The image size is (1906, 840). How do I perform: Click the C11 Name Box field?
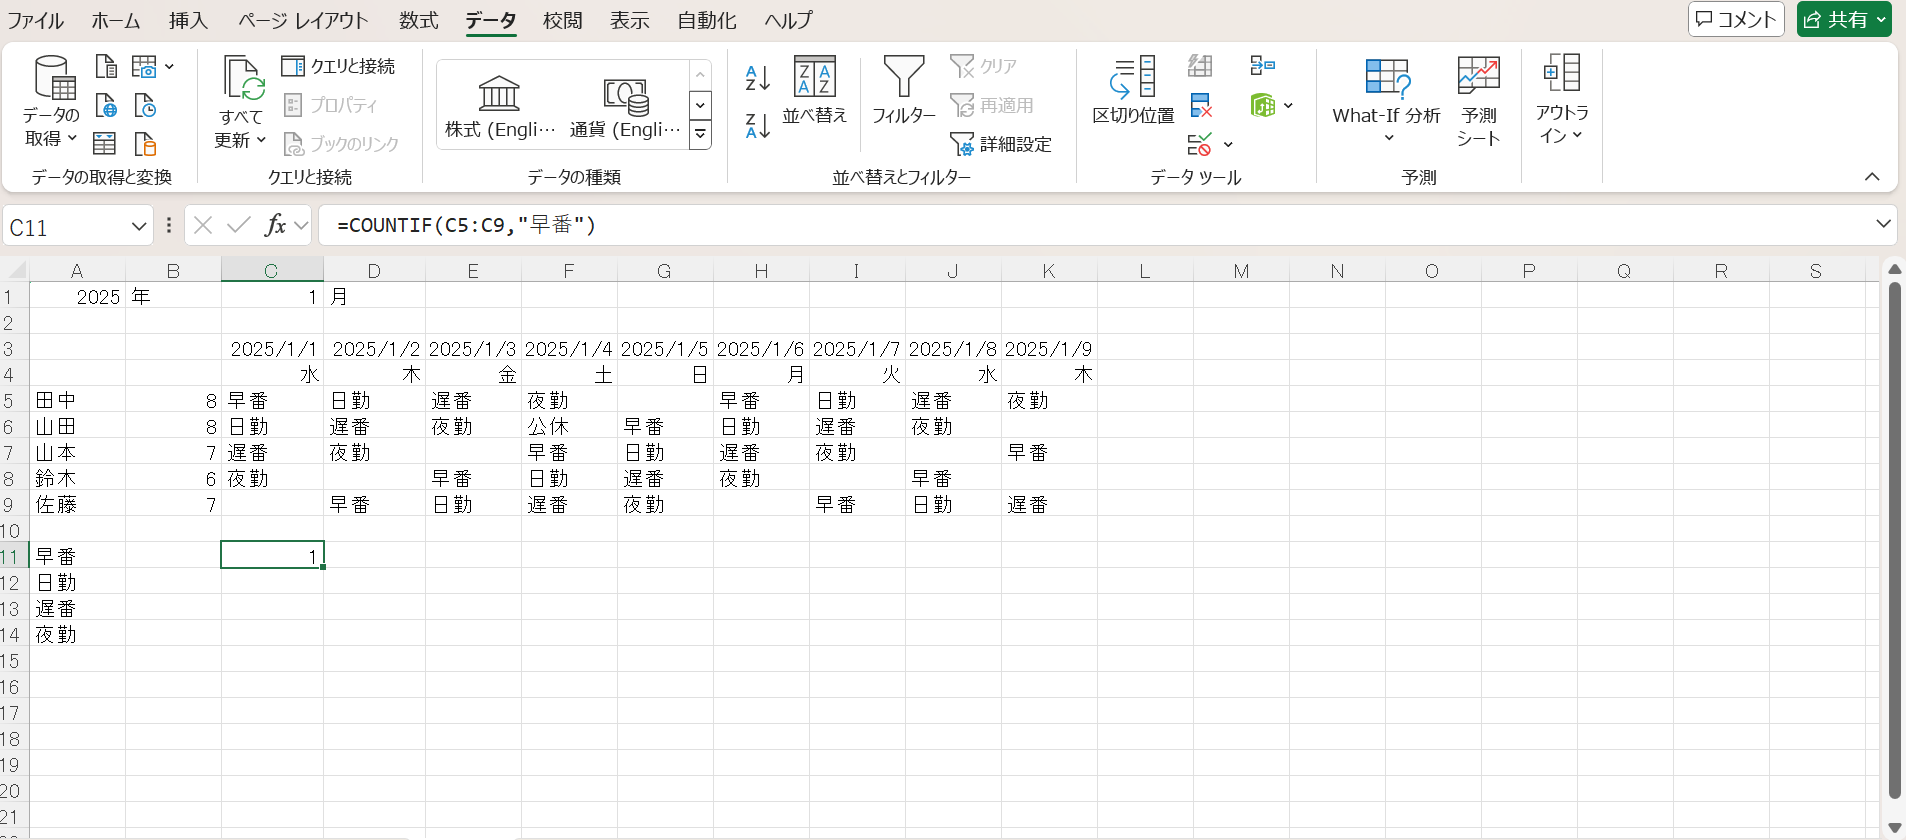click(66, 227)
